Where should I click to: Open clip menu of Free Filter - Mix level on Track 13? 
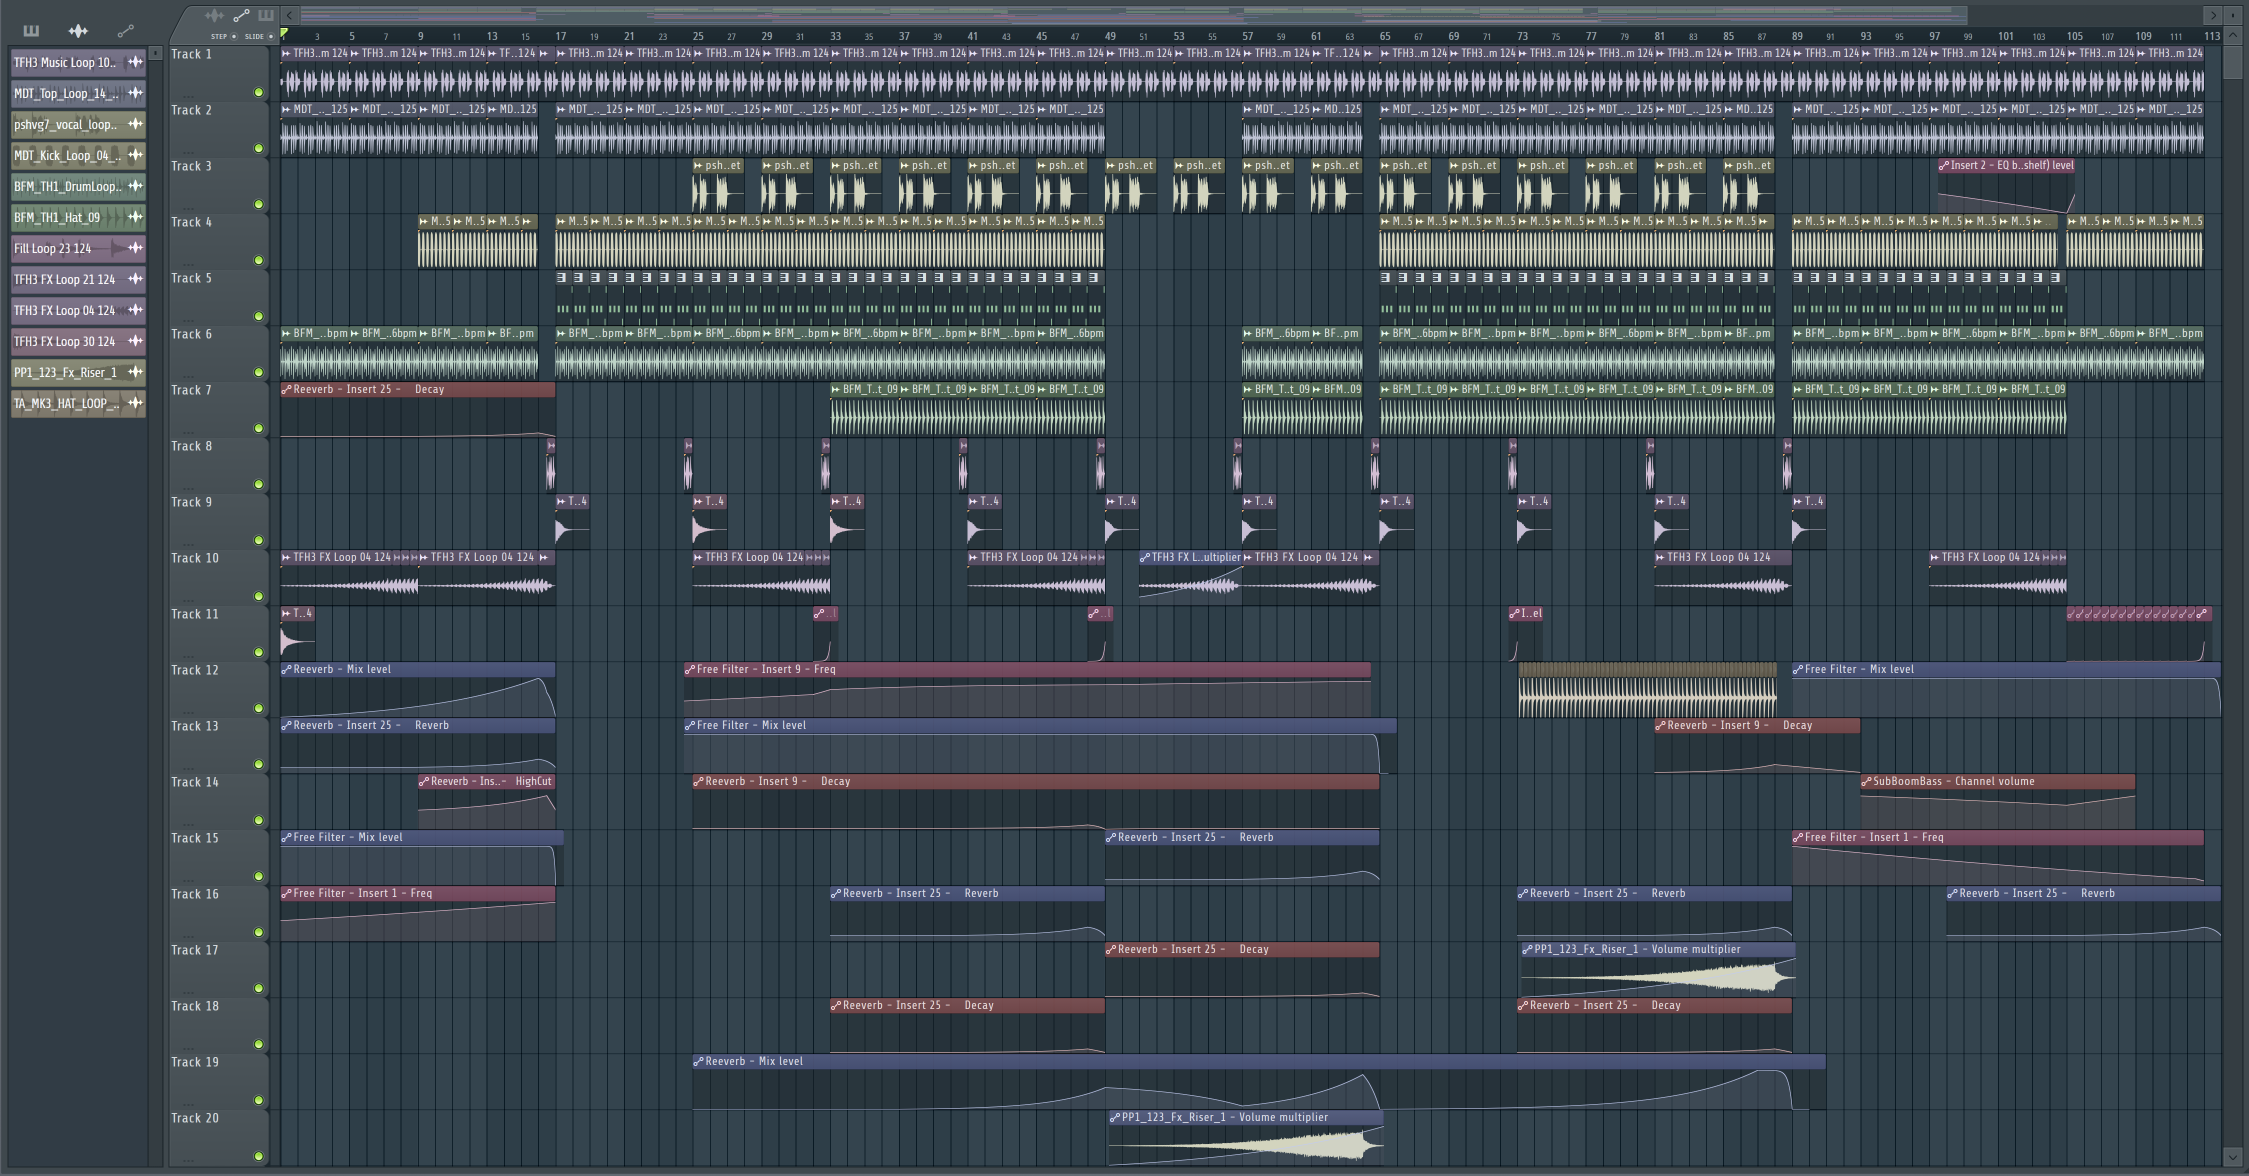pos(690,726)
